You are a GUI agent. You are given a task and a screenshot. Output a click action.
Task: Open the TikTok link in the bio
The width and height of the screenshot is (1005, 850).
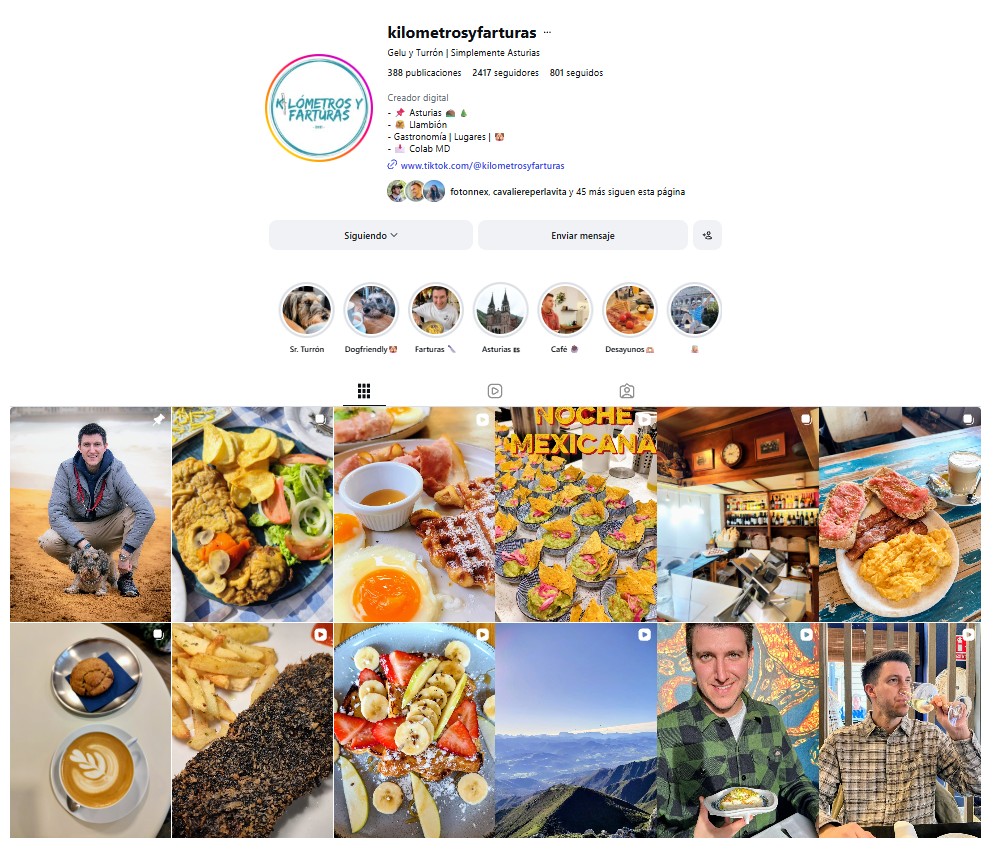(x=482, y=165)
